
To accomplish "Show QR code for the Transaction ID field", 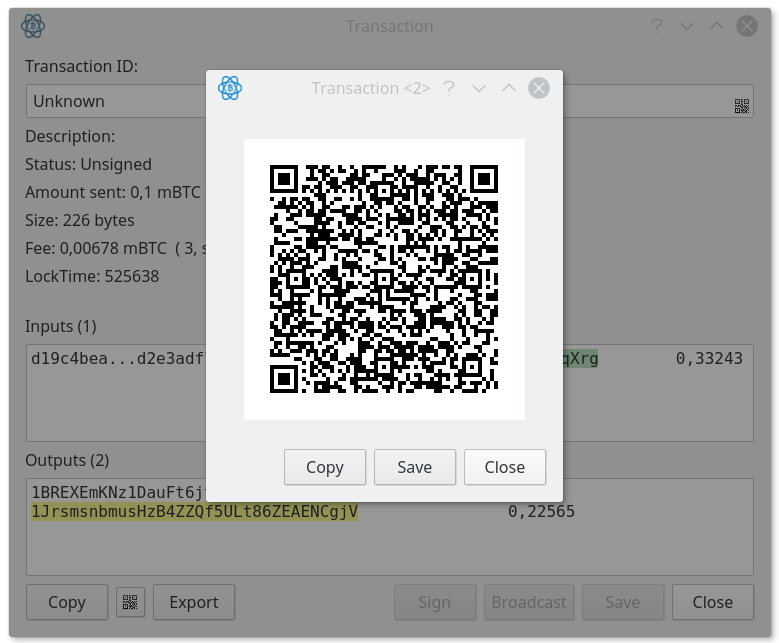I will 742,106.
